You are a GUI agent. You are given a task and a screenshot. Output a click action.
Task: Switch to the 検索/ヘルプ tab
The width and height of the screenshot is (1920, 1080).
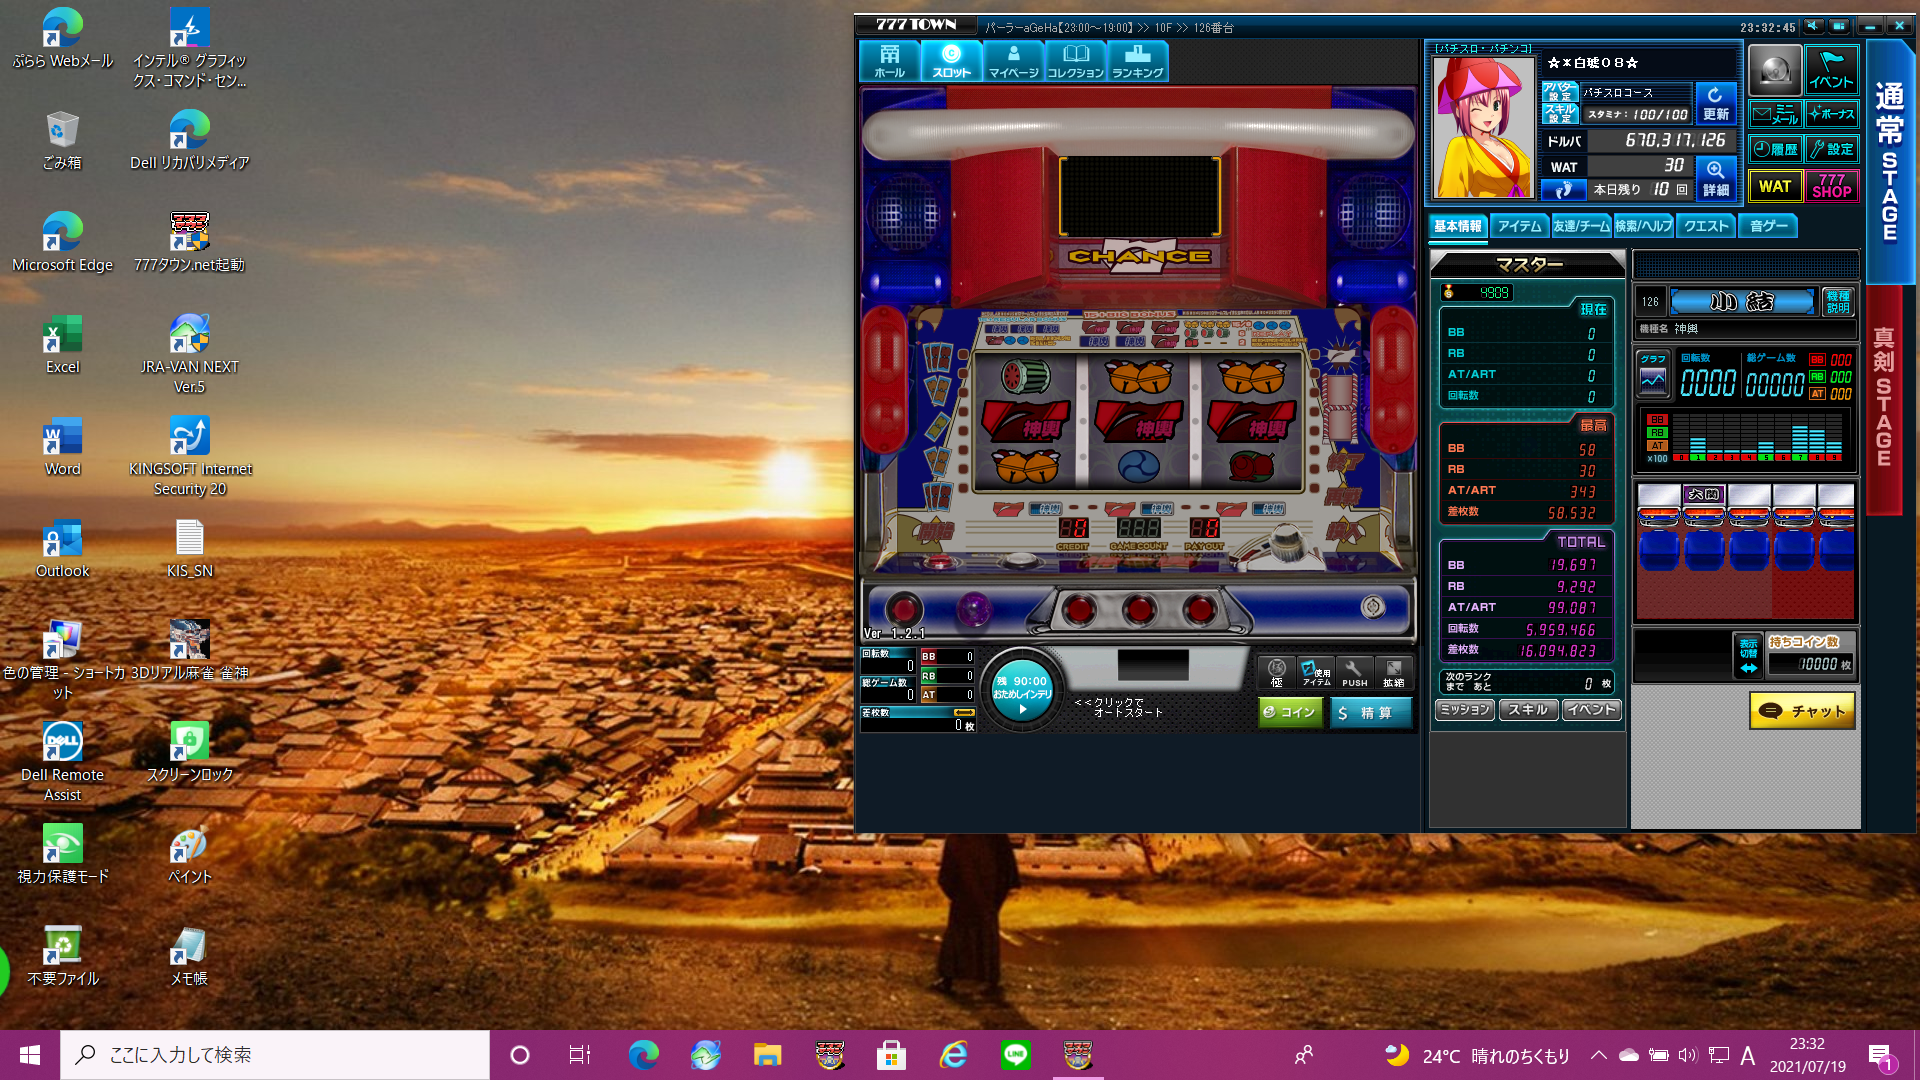pyautogui.click(x=1643, y=227)
